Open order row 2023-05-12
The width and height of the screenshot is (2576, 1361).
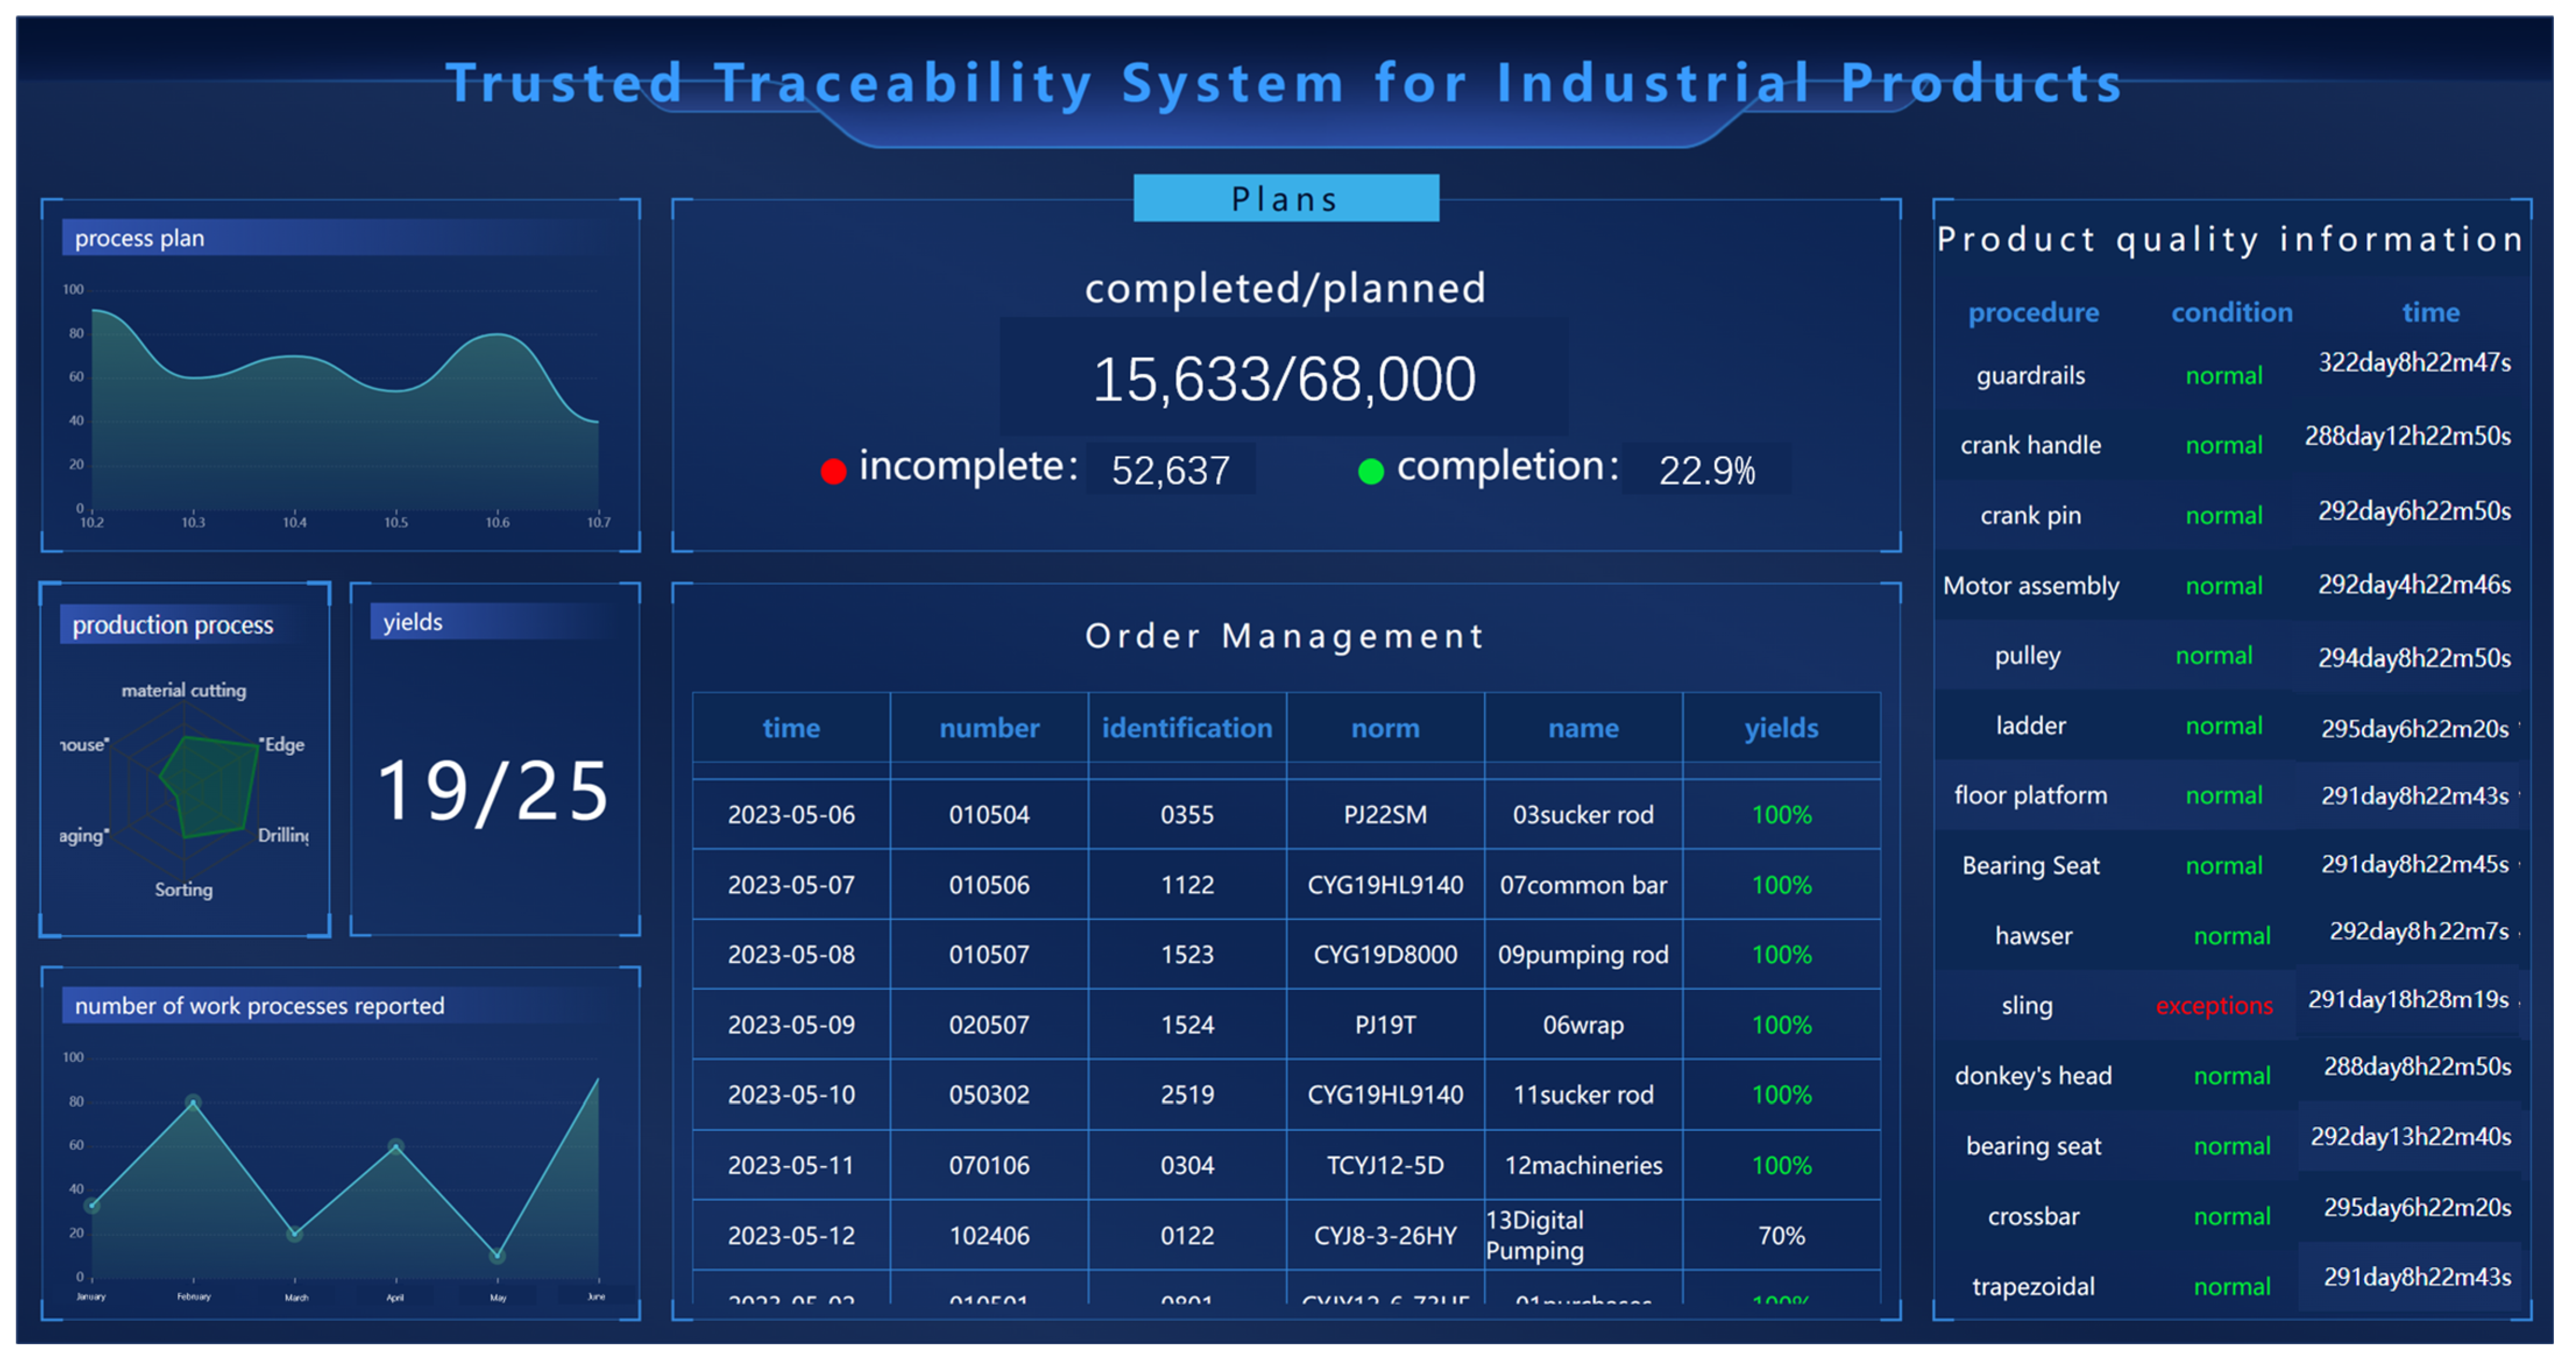pyautogui.click(x=791, y=1236)
